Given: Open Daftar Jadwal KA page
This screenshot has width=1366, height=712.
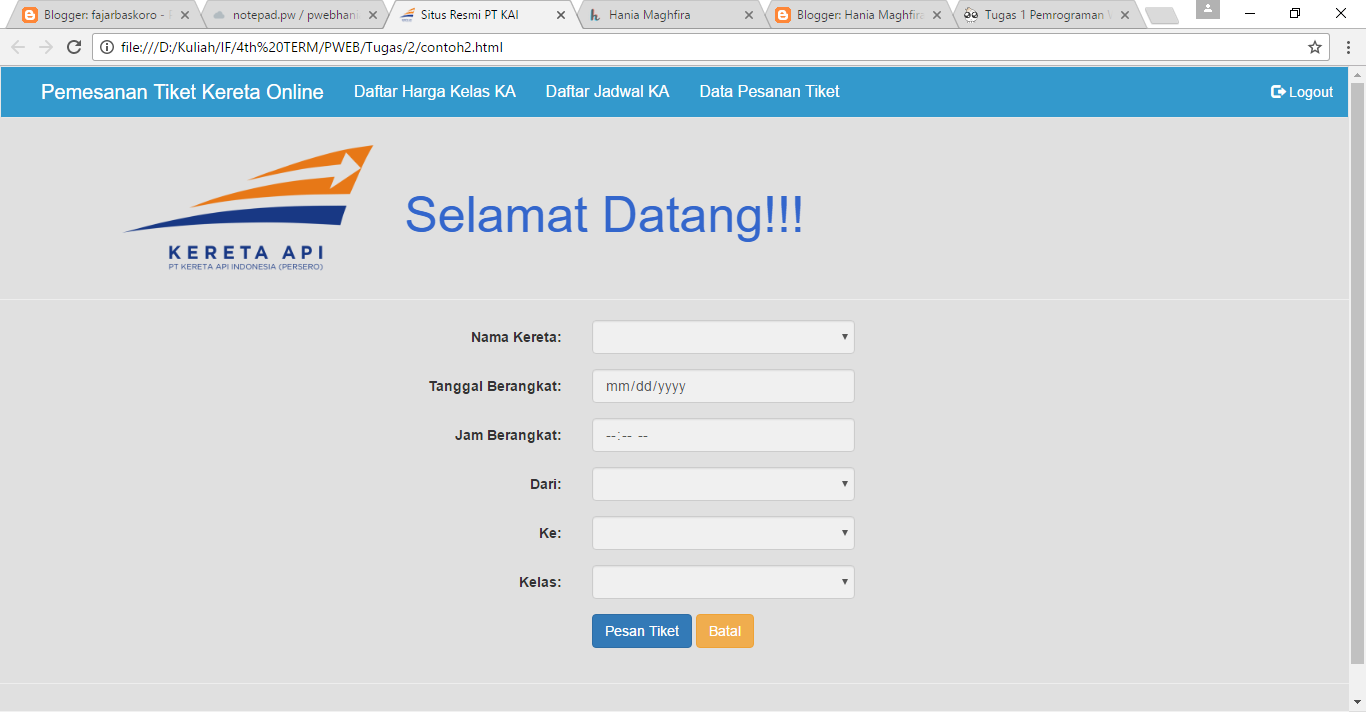Looking at the screenshot, I should (x=607, y=92).
